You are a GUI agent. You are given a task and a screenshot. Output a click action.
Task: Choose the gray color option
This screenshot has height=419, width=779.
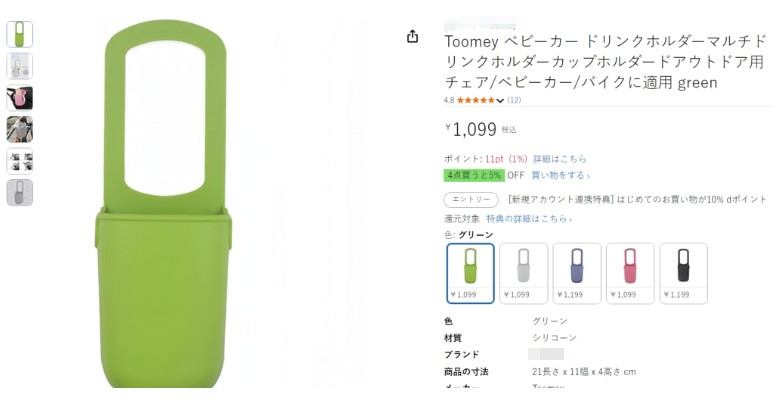point(524,273)
